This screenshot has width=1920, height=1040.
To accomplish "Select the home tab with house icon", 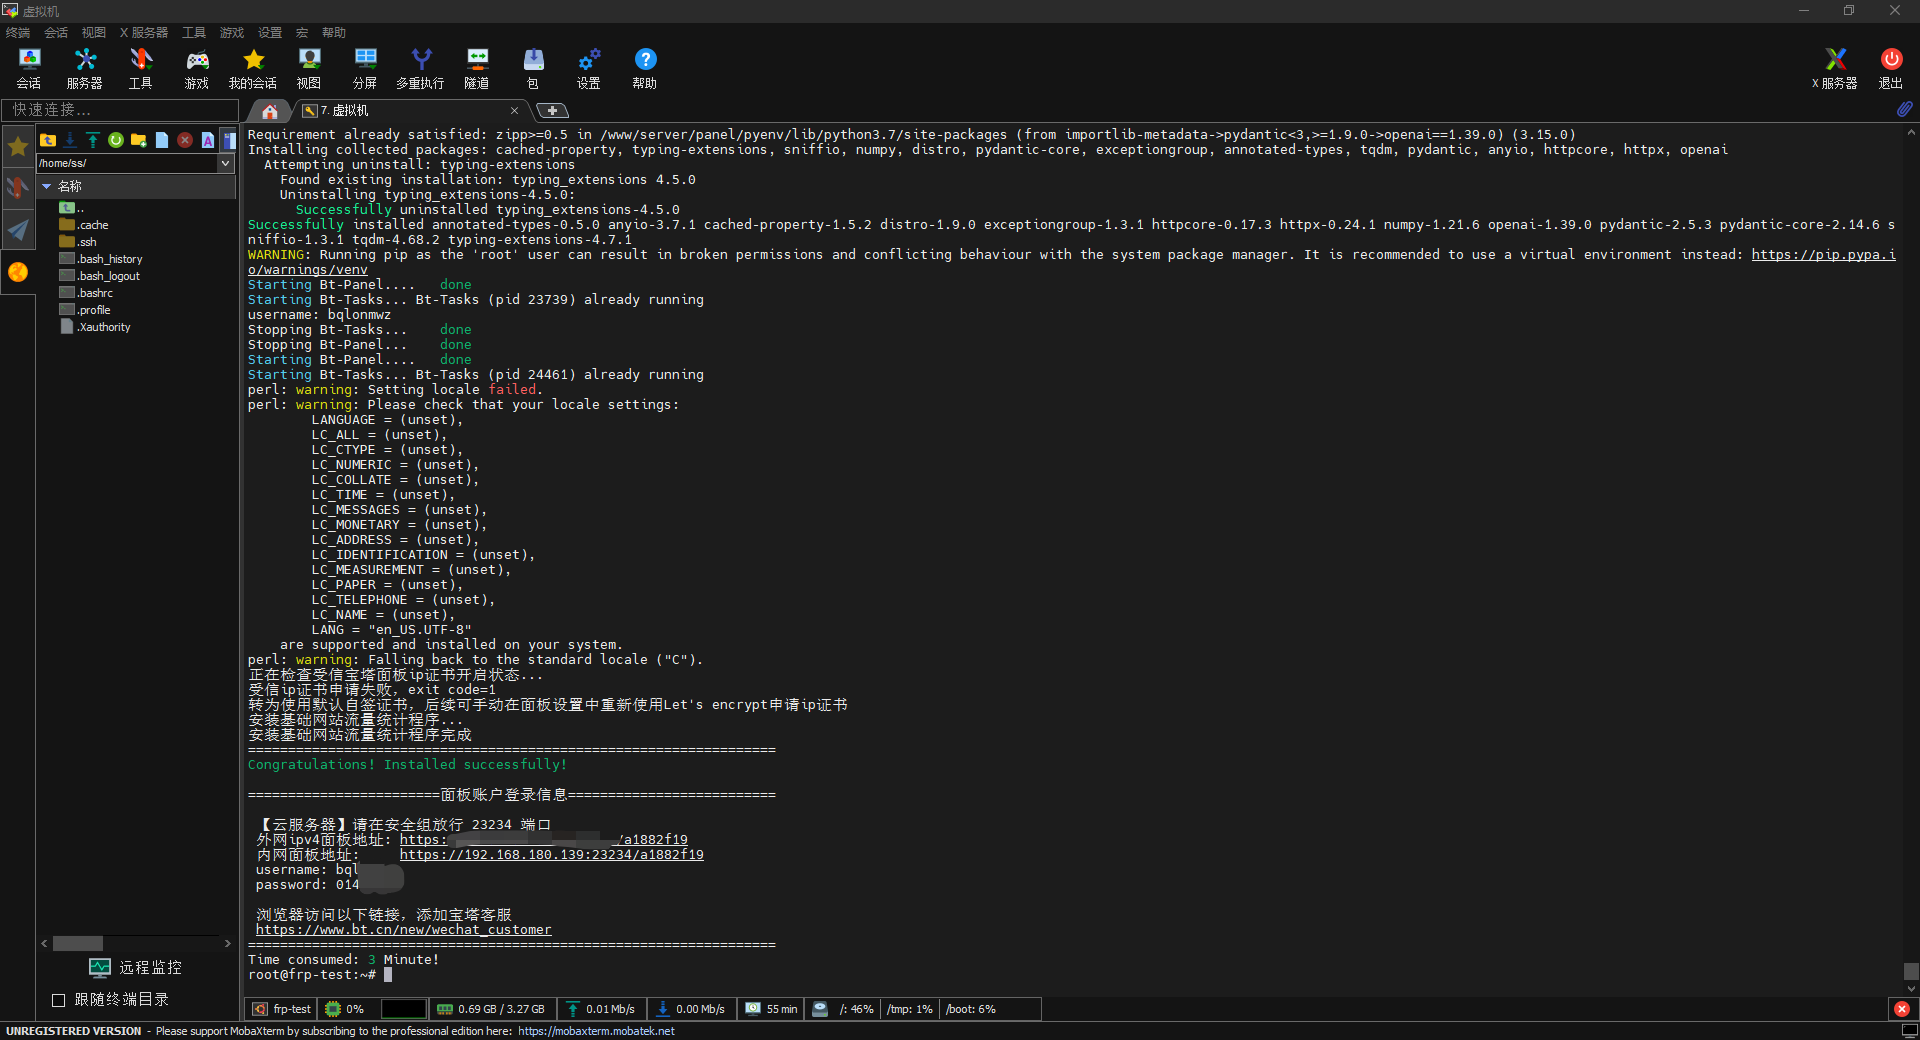I will pyautogui.click(x=270, y=111).
